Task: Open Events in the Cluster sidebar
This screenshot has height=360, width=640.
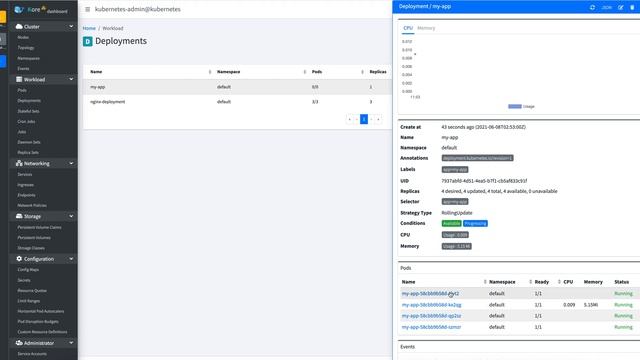Action: (23, 69)
